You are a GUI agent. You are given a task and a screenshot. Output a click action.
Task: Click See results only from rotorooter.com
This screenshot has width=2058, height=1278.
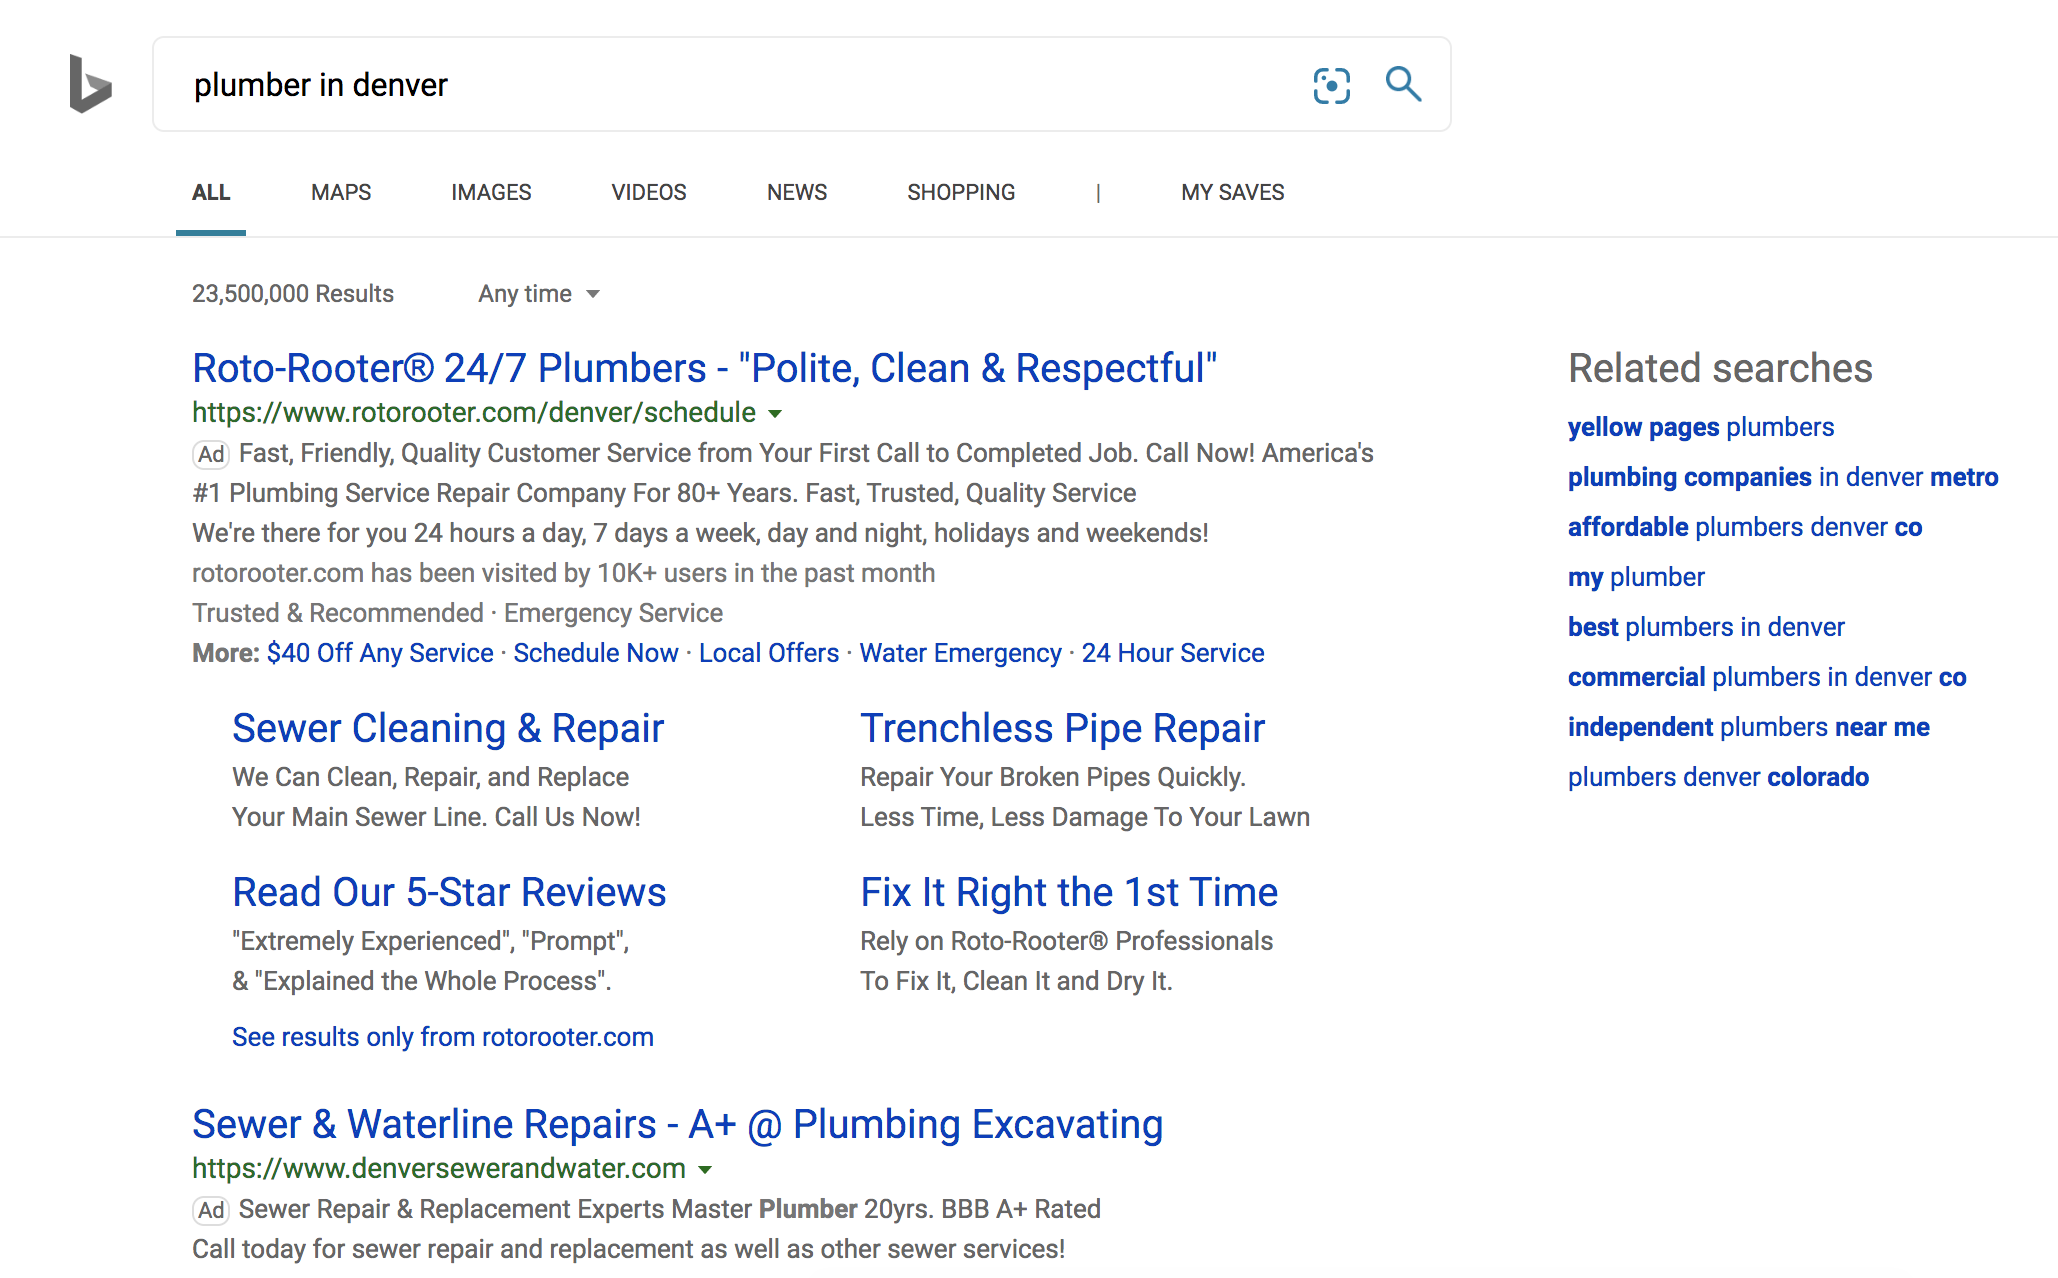point(443,1037)
